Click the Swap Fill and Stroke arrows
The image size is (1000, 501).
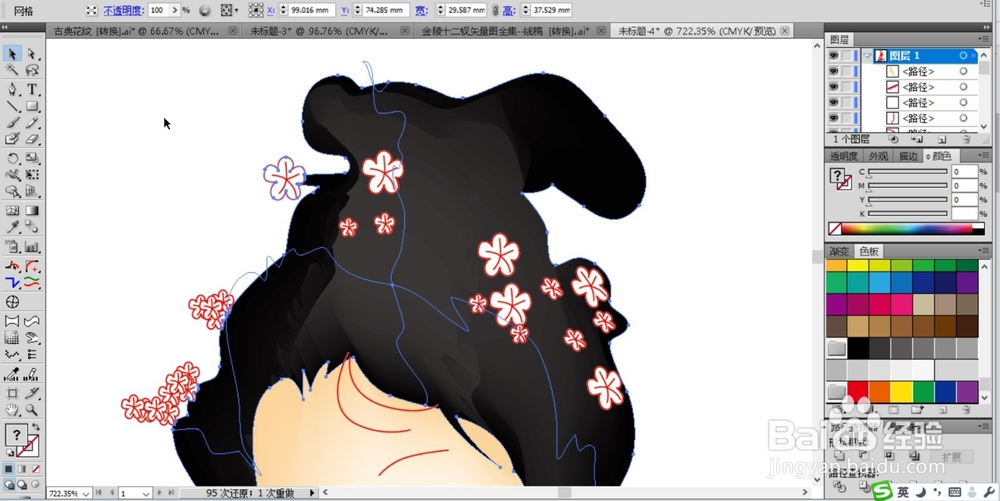36,426
